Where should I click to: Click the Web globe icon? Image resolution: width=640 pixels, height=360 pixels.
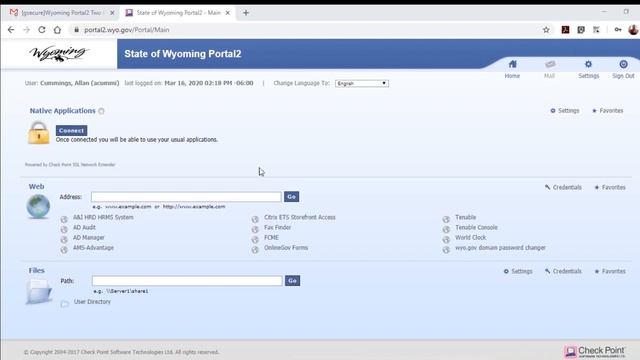38,206
